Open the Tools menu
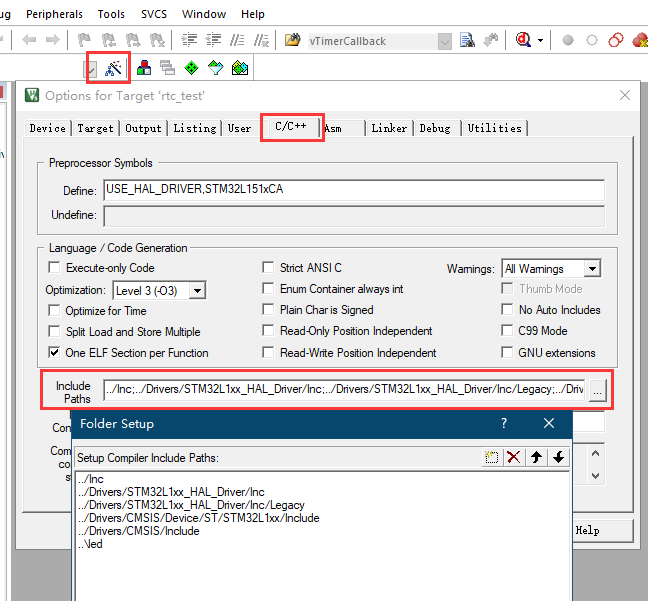648x601 pixels. pos(111,14)
